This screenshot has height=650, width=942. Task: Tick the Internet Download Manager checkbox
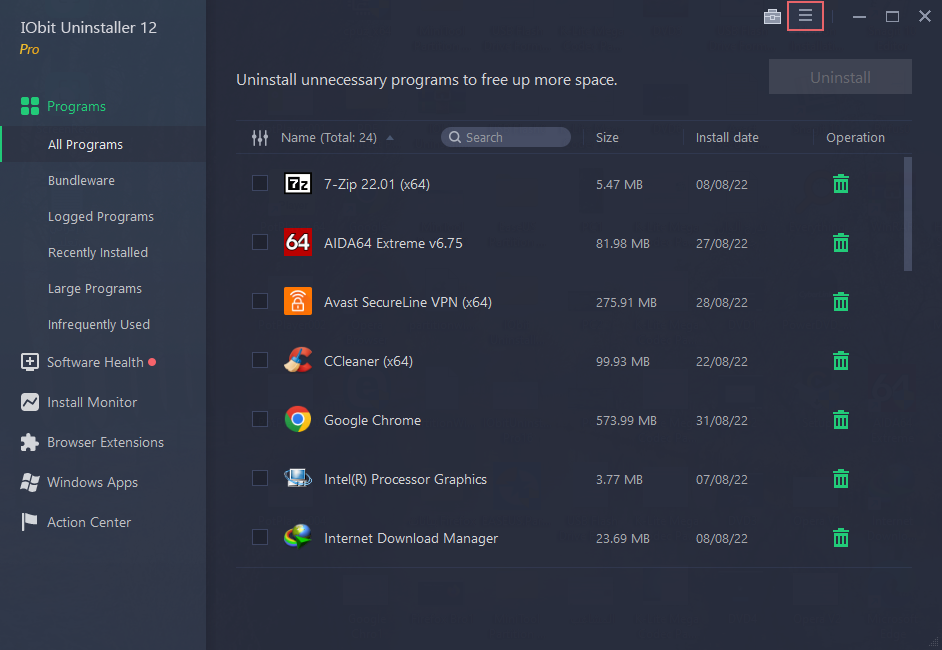[x=260, y=537]
